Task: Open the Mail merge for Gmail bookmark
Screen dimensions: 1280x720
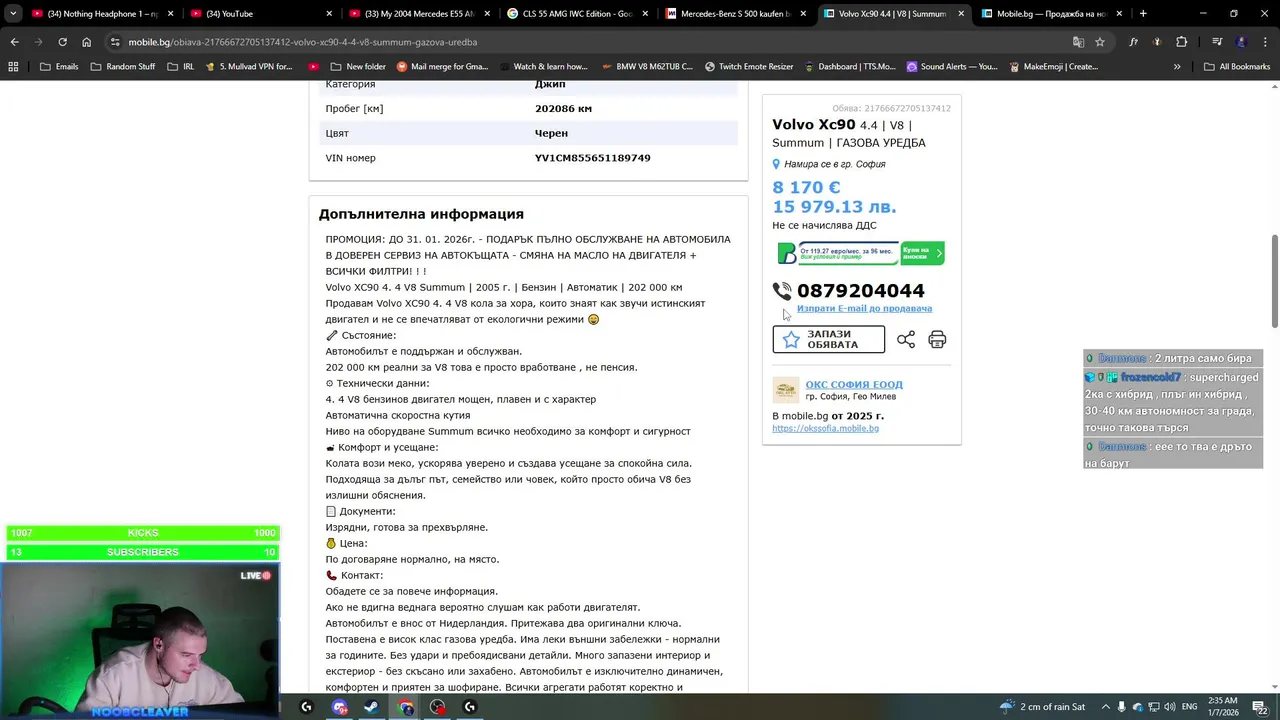Action: pos(442,67)
